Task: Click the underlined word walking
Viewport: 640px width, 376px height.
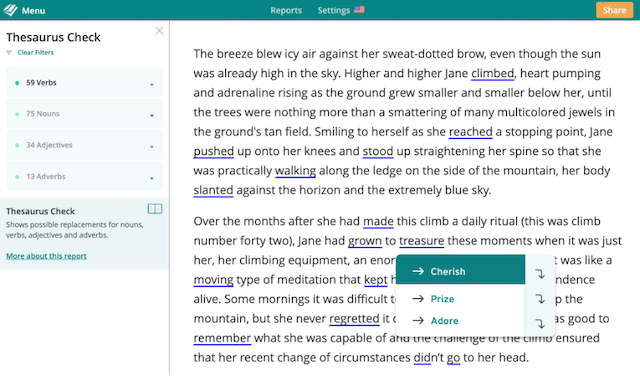Action: (x=296, y=171)
